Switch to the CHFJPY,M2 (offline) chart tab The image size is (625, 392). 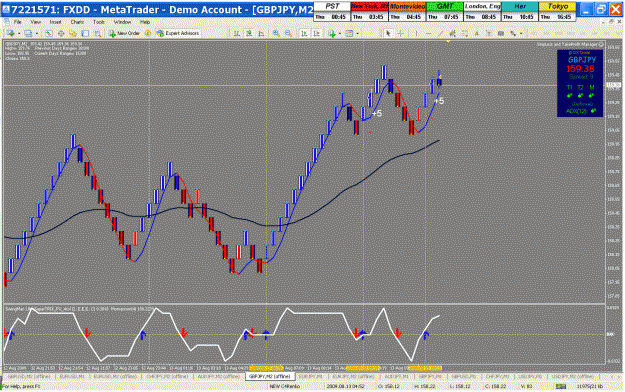tap(166, 376)
